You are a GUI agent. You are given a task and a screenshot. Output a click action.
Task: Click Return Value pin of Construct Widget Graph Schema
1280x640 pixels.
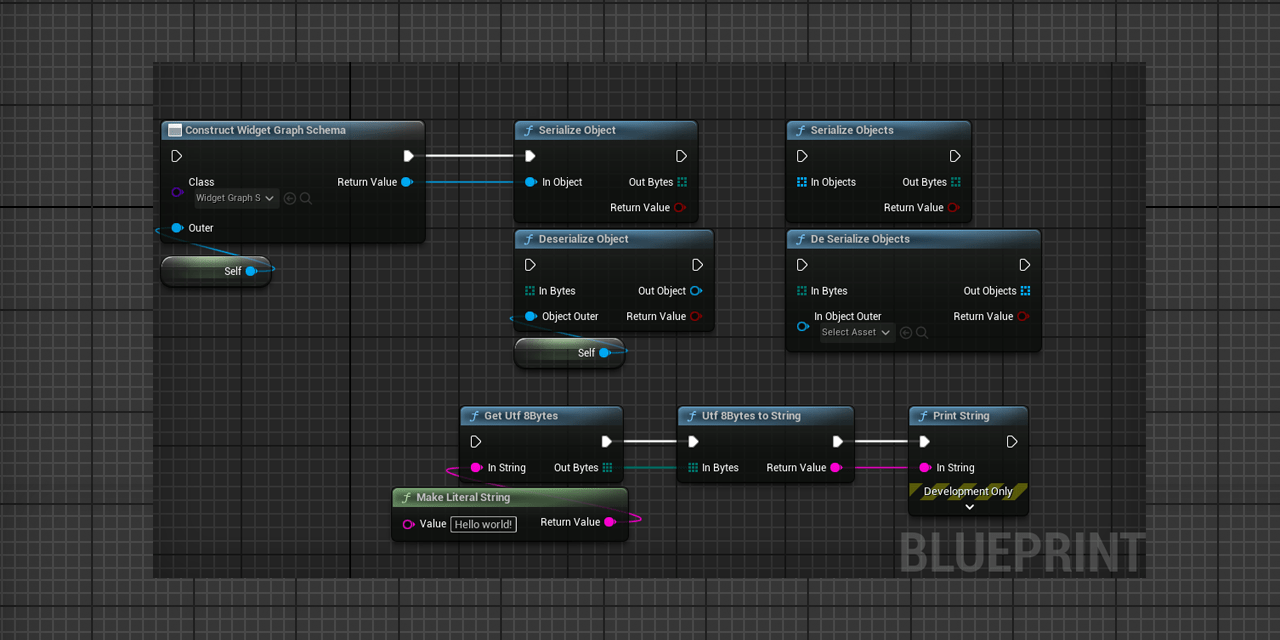[407, 182]
